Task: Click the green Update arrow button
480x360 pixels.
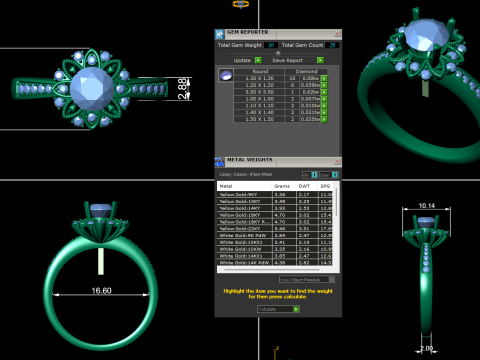Action: (x=258, y=60)
